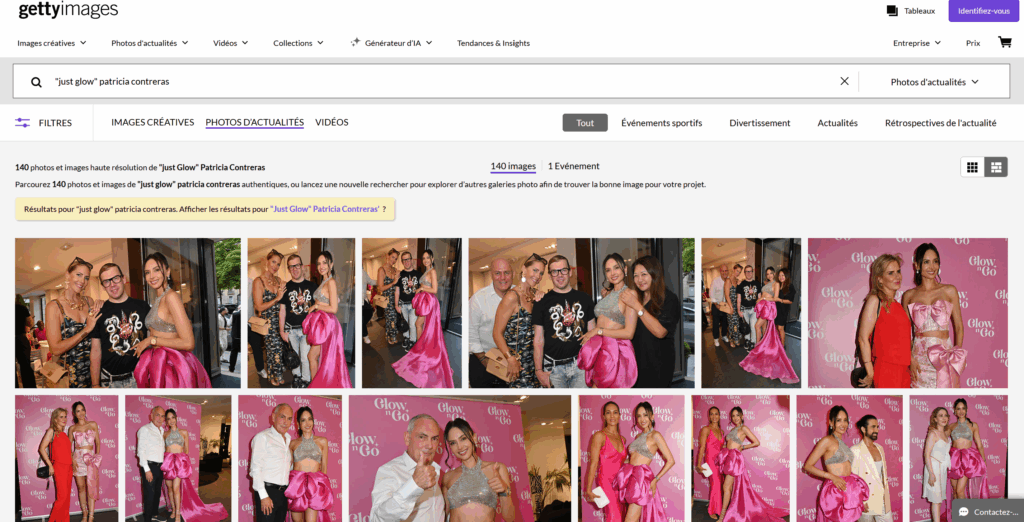Image resolution: width=1024 pixels, height=522 pixels.
Task: Filter by Divertissement
Action: 760,123
